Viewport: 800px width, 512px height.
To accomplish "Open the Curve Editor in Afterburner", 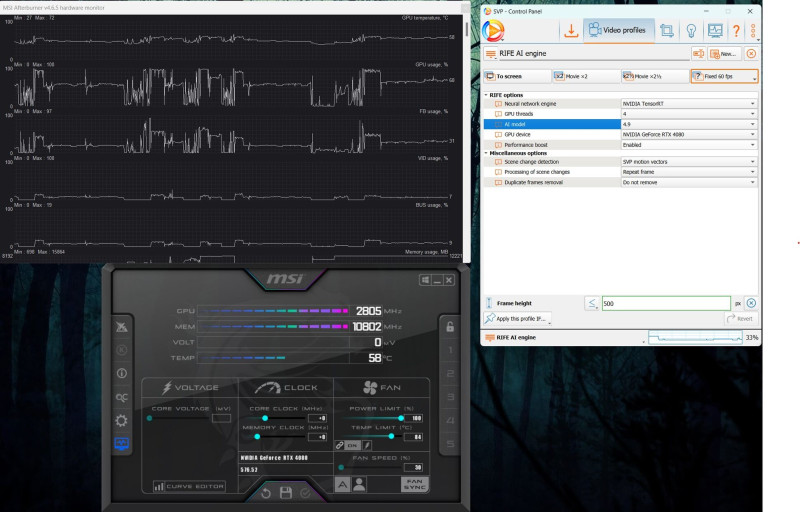I will coord(189,487).
